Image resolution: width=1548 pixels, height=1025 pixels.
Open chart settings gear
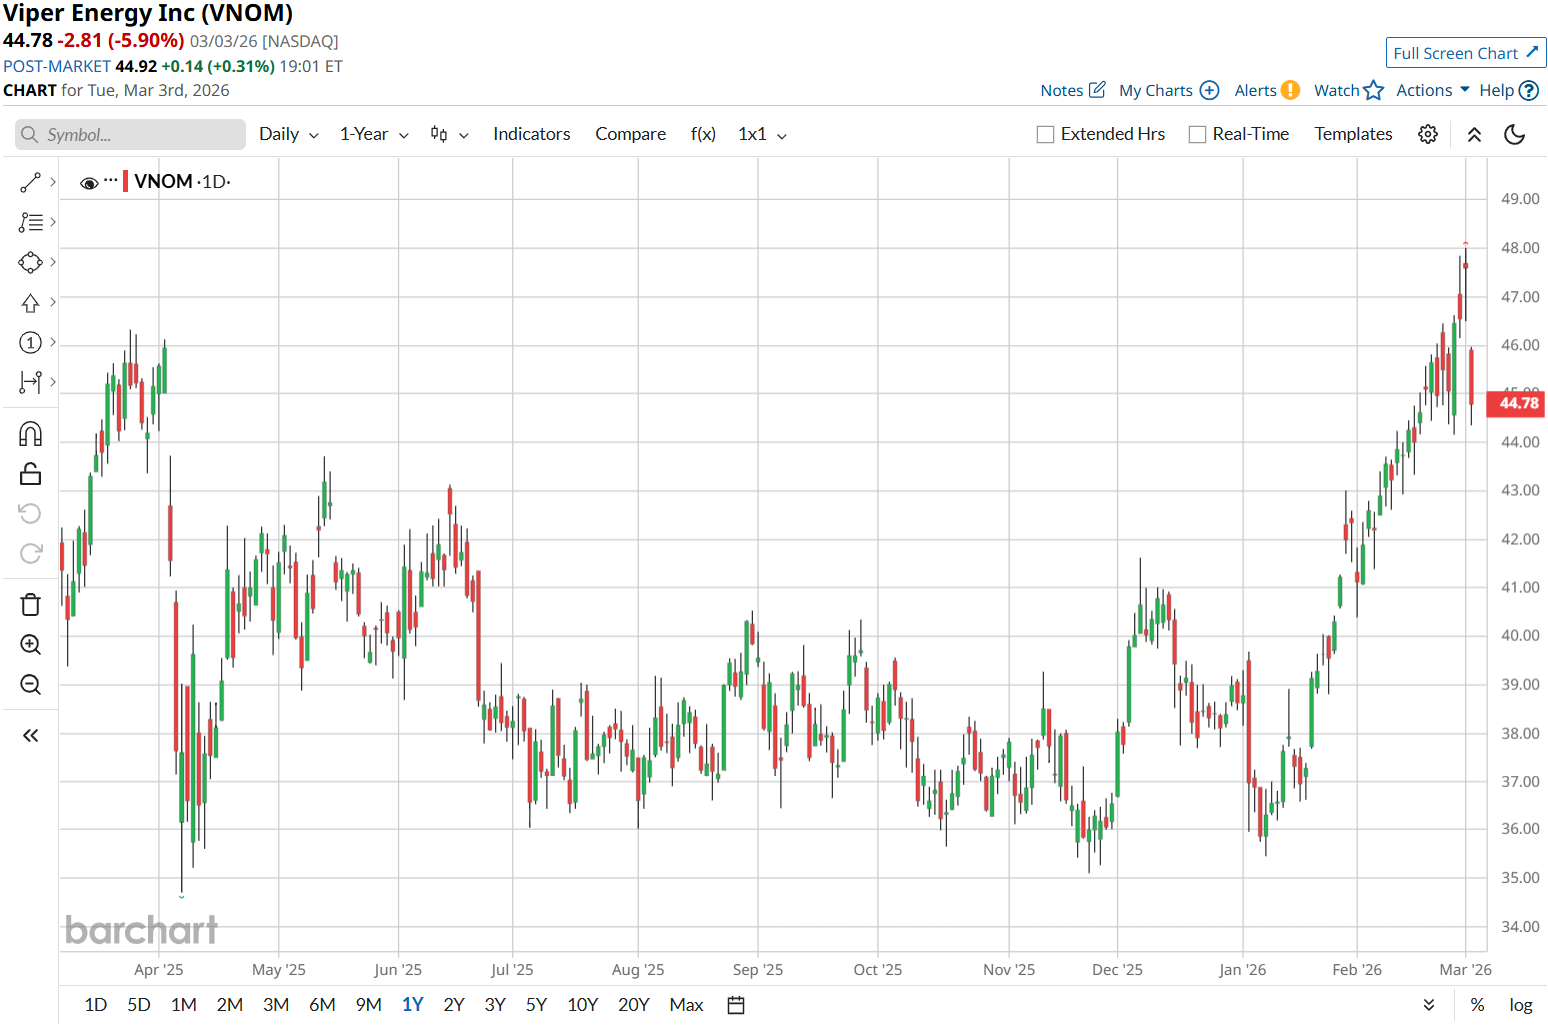pos(1428,134)
